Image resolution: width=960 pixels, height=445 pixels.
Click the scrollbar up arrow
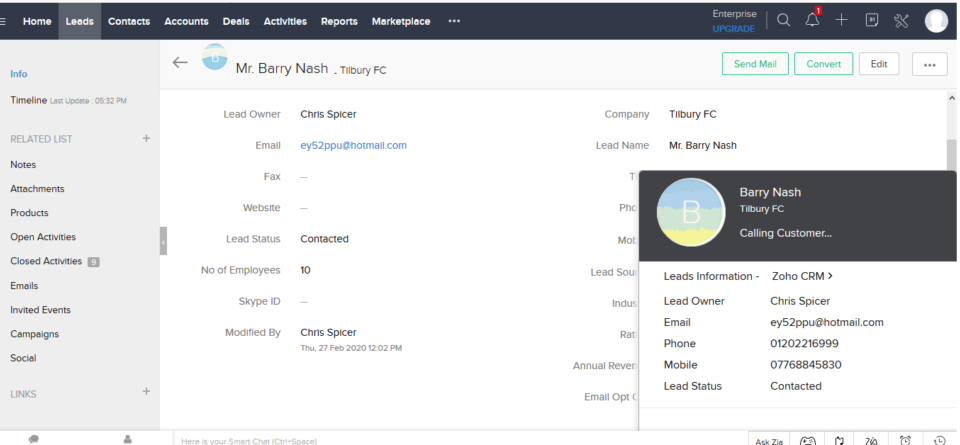(x=951, y=97)
